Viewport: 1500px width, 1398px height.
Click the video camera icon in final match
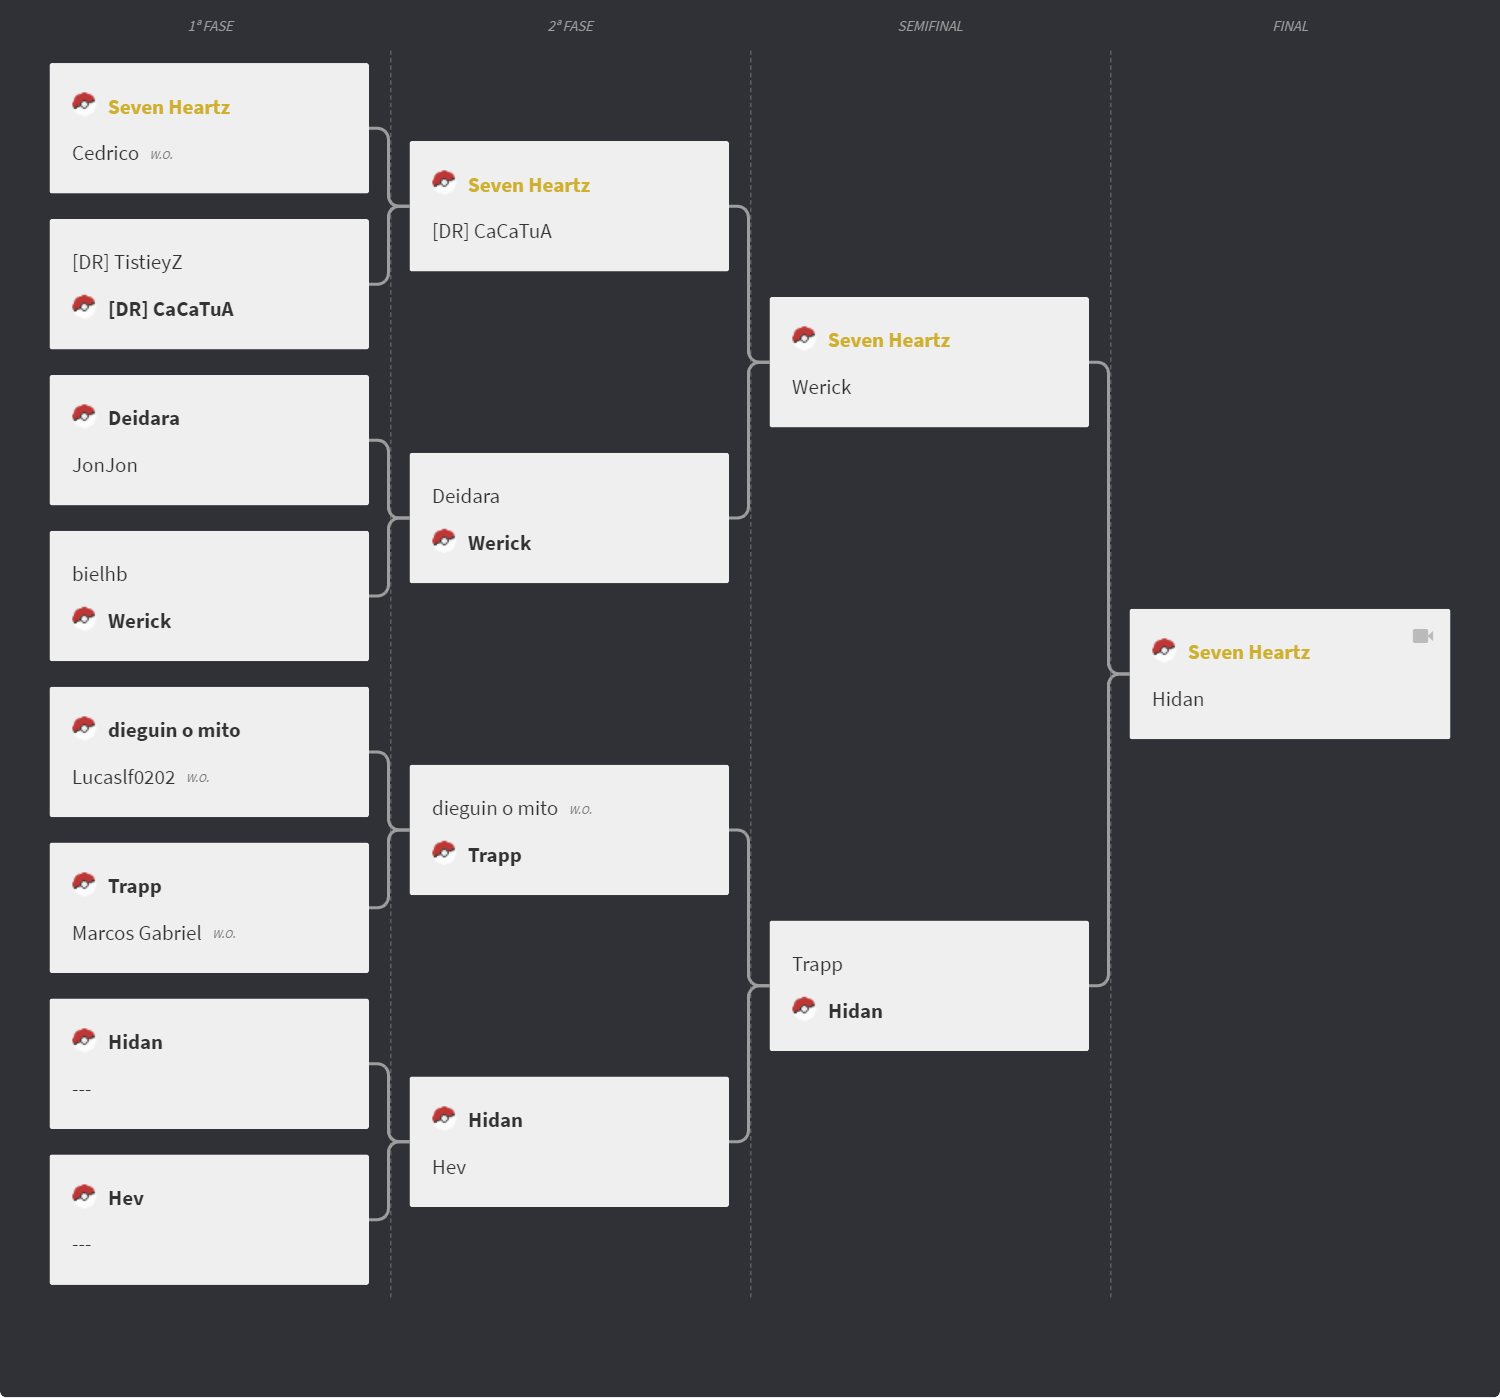click(x=1423, y=636)
